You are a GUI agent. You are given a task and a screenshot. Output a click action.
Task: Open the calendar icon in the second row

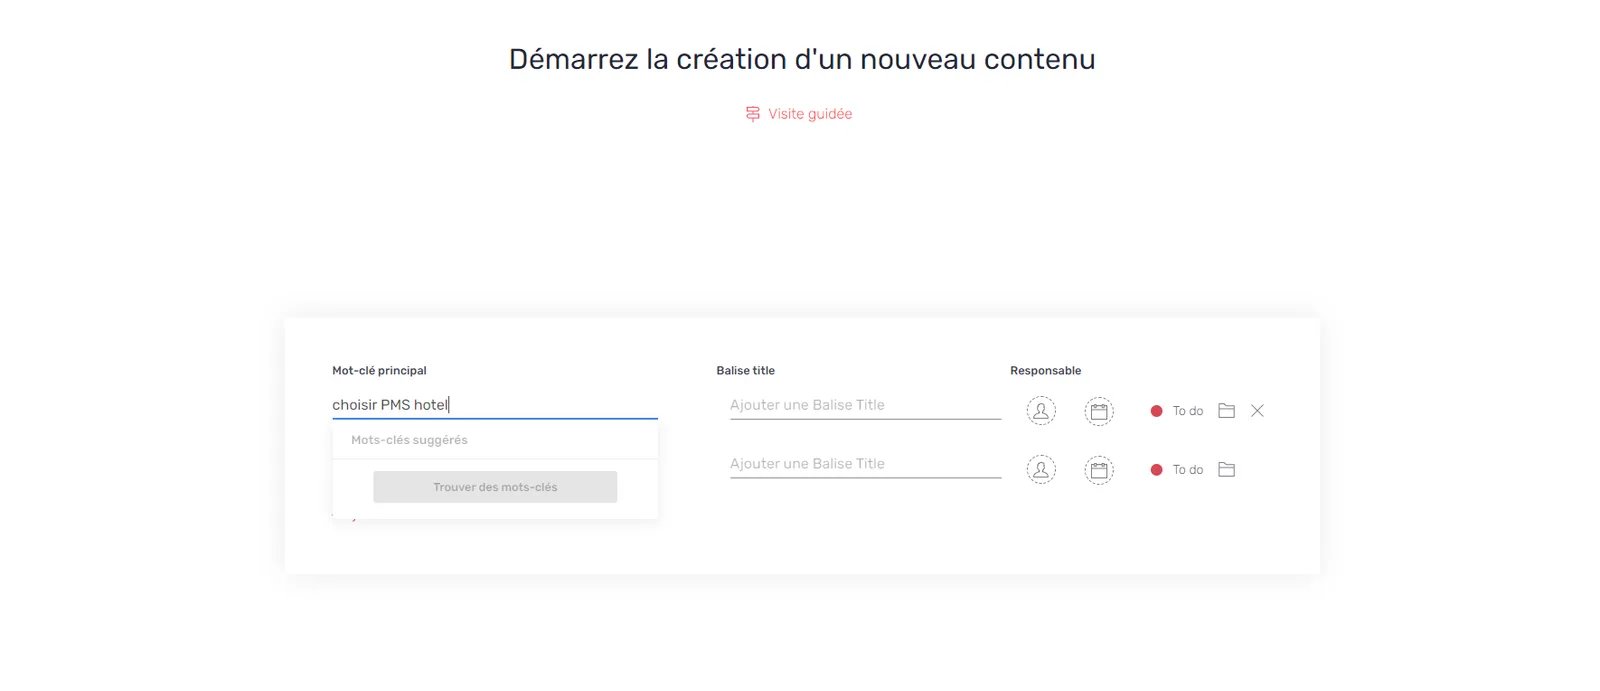[1099, 470]
